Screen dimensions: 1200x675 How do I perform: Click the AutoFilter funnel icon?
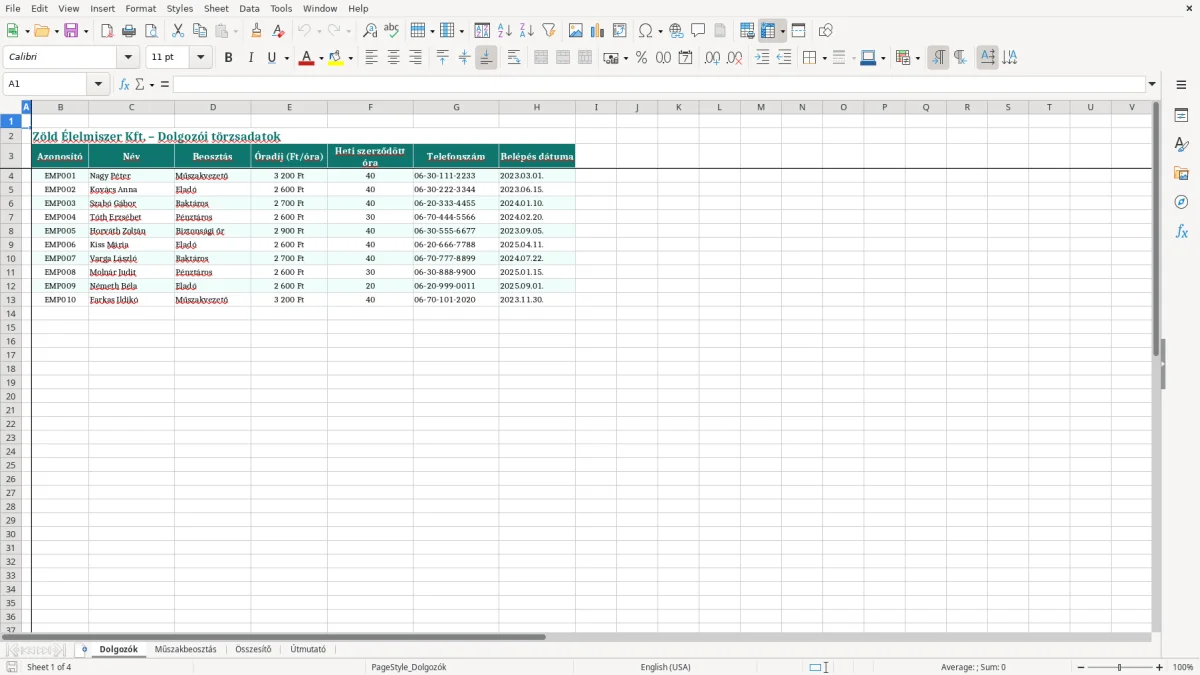click(549, 31)
